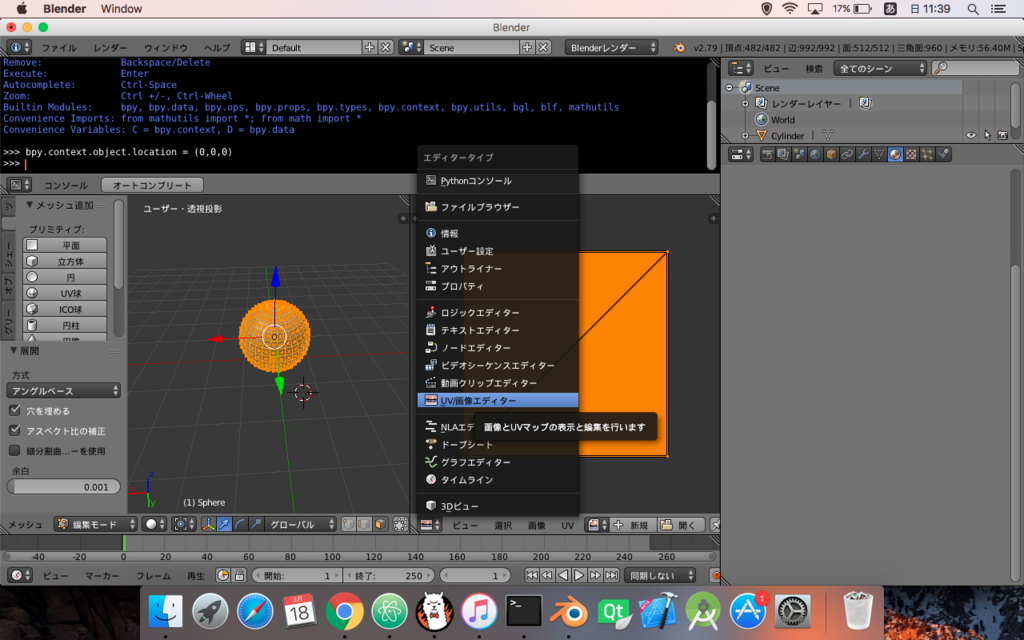Open the Render properties tab (camera icon)
The image size is (1024, 640).
[767, 154]
